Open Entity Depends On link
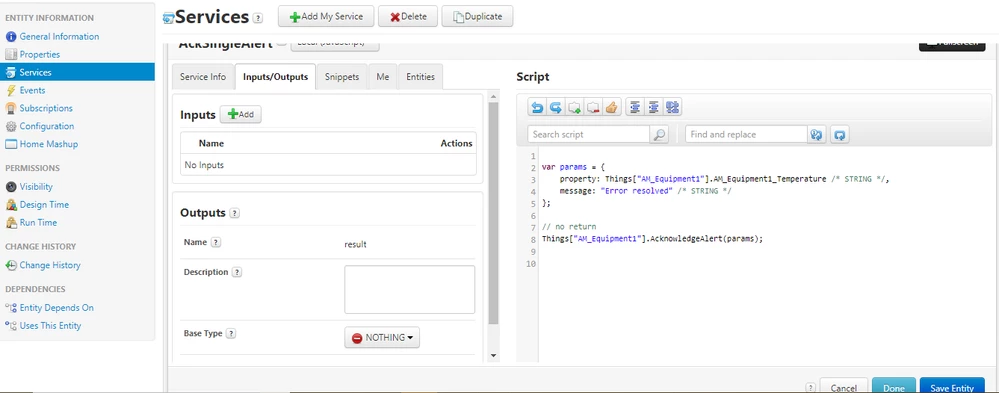The width and height of the screenshot is (999, 393). (57, 308)
